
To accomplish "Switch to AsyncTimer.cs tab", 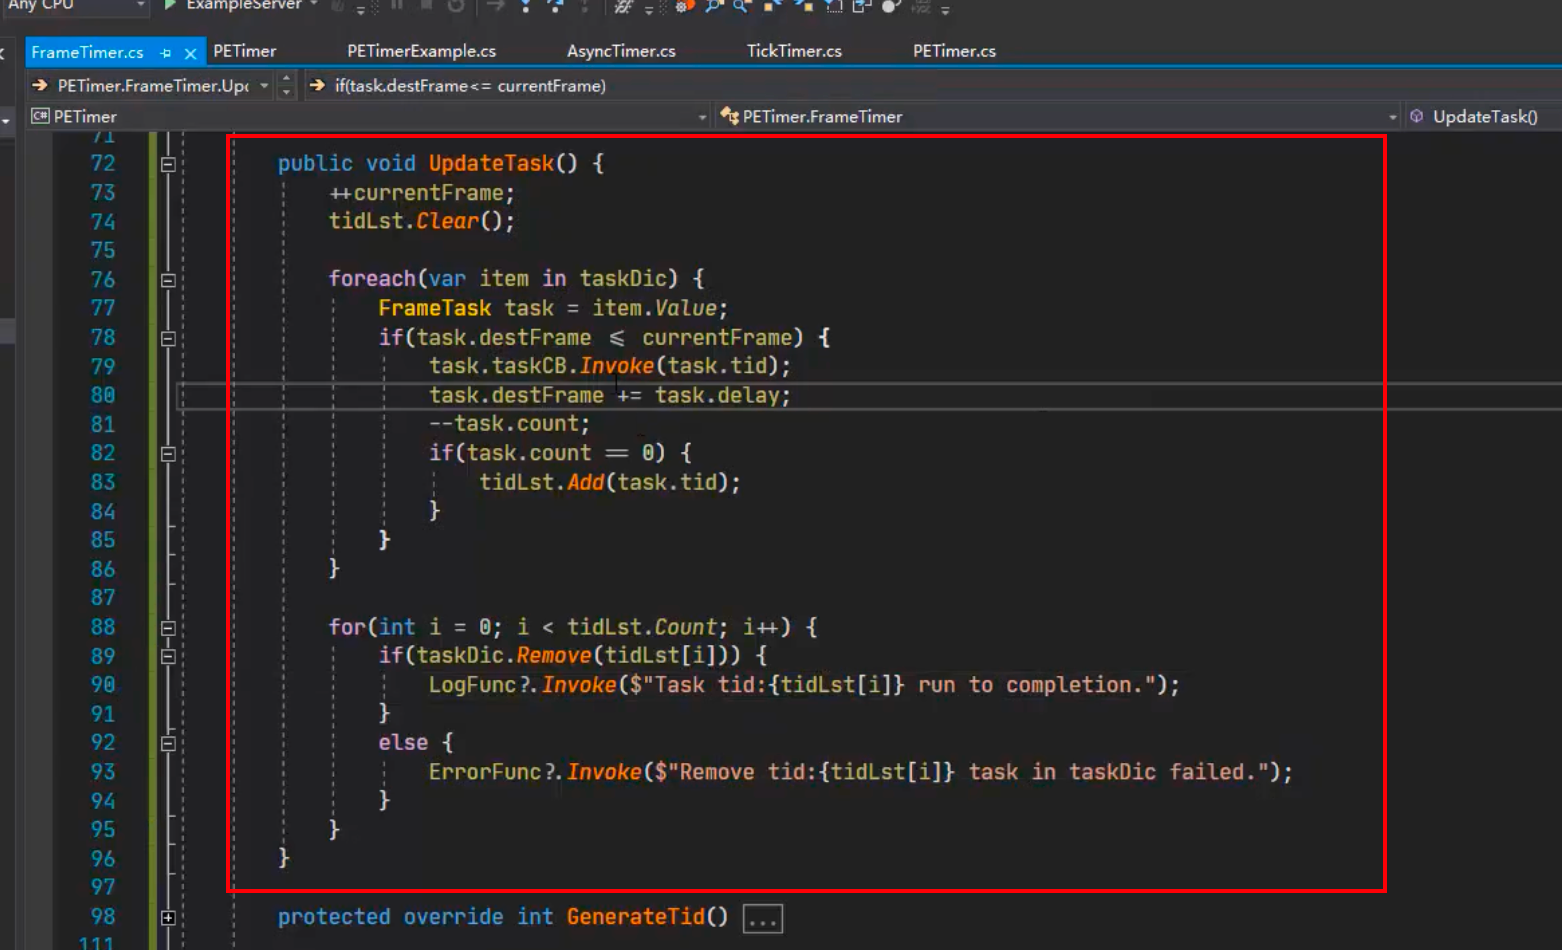I will (x=621, y=51).
